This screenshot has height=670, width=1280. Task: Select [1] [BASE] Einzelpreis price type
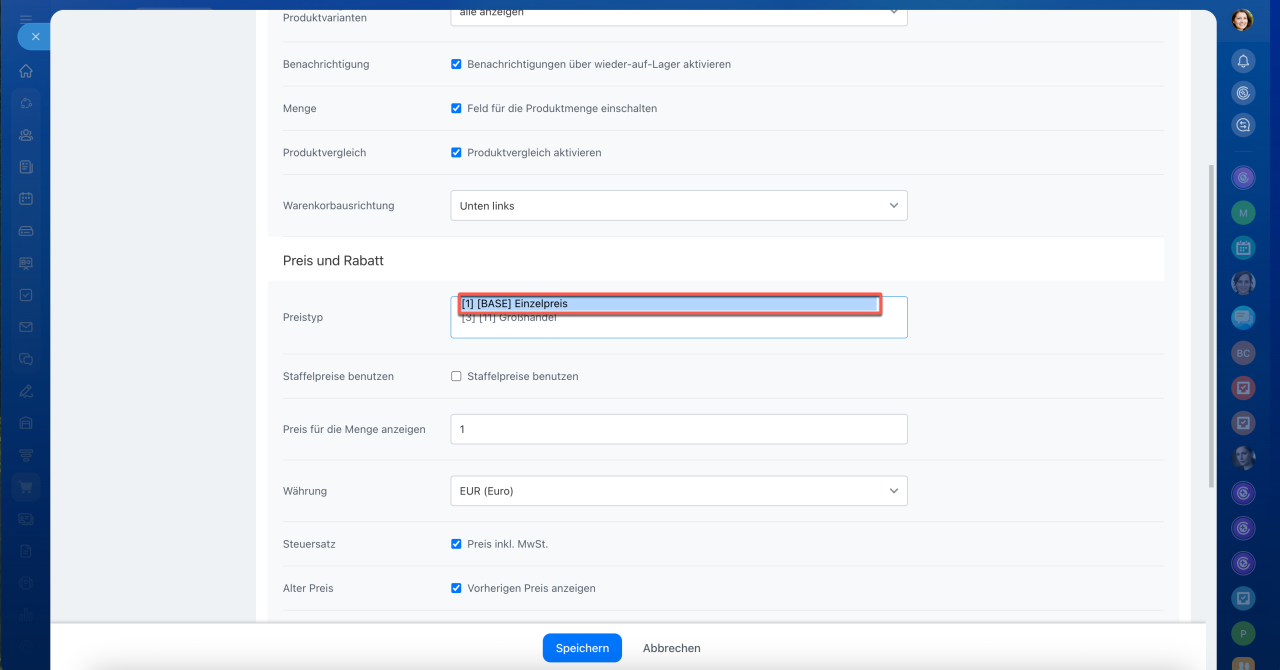(x=668, y=304)
